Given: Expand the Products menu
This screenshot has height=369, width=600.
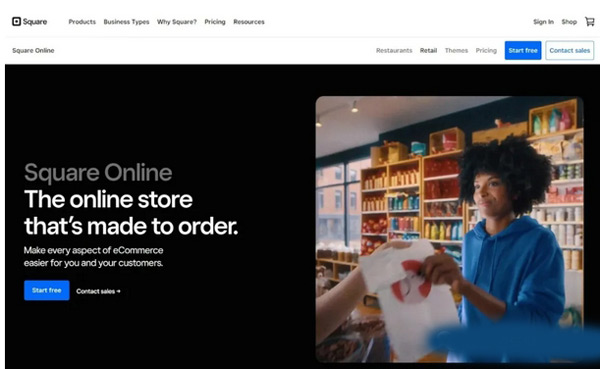Looking at the screenshot, I should pos(82,22).
